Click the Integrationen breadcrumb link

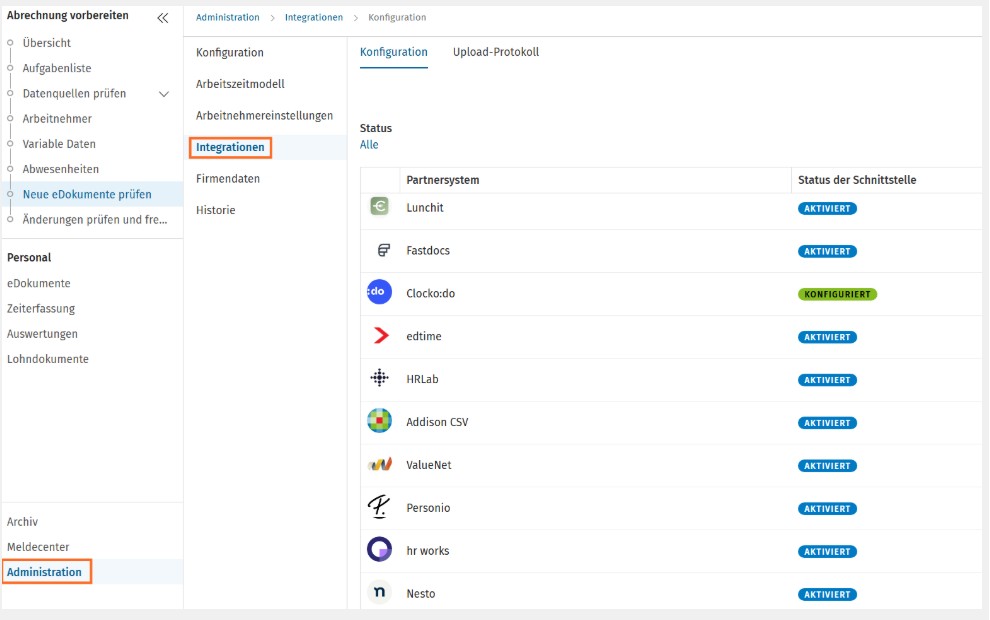pos(314,18)
